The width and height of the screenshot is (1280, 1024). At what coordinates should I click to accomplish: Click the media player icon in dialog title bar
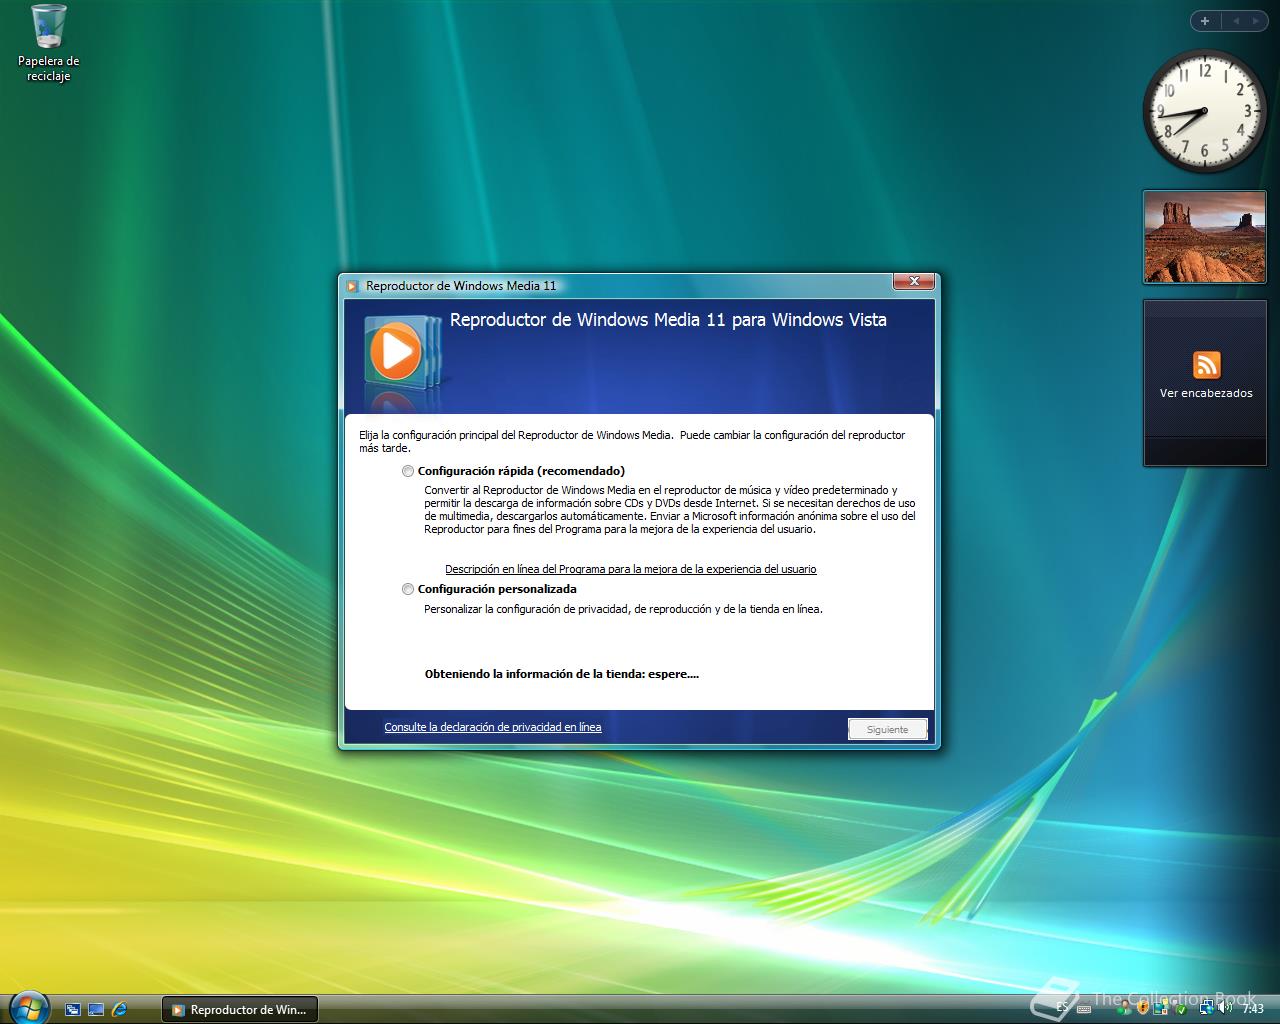352,286
